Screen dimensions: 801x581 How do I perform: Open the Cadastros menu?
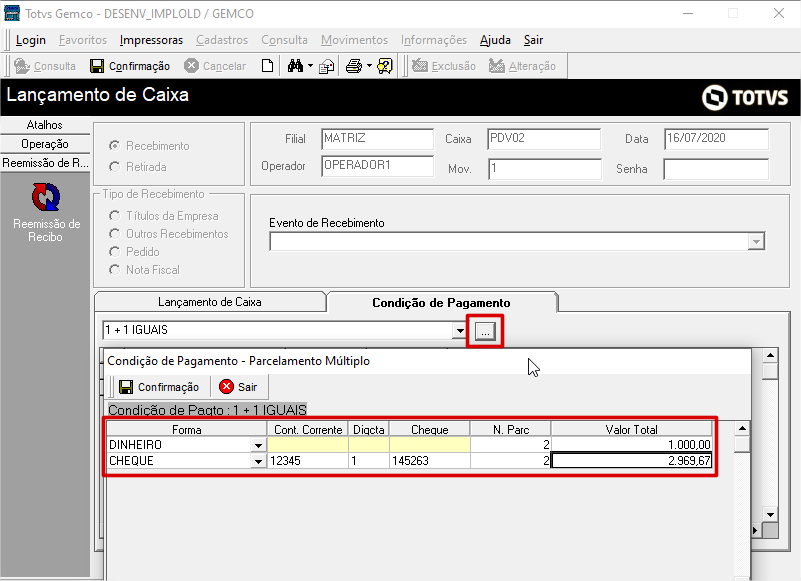click(222, 40)
